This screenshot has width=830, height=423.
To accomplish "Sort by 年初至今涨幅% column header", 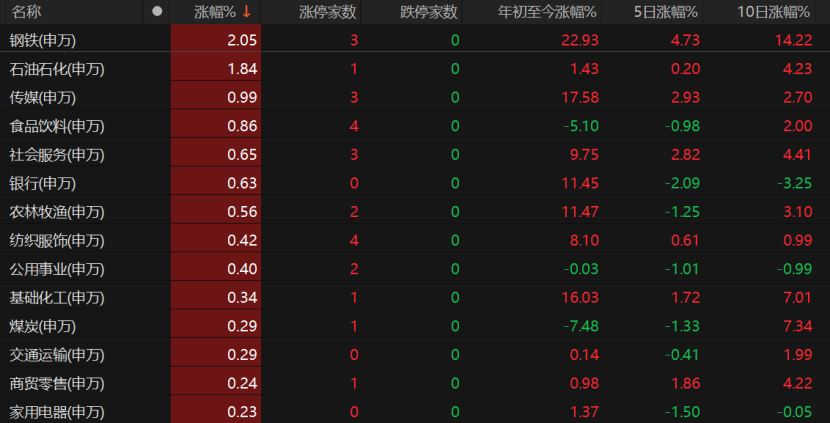I will point(547,12).
